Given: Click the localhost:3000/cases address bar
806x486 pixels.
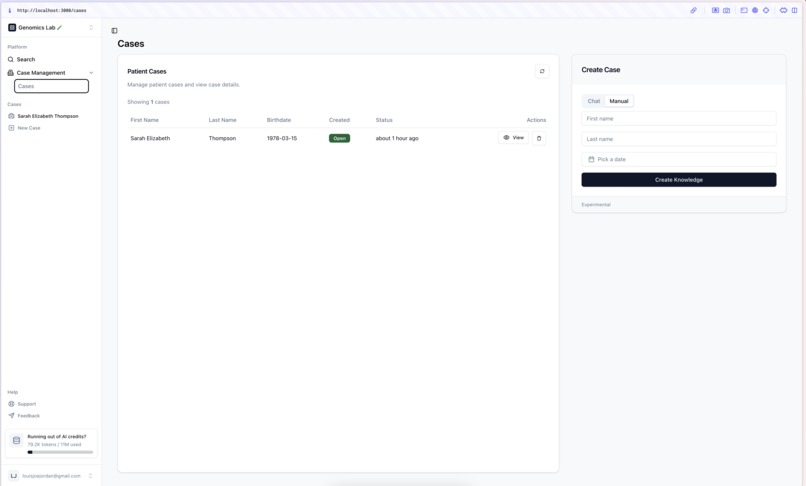Looking at the screenshot, I should pyautogui.click(x=51, y=10).
